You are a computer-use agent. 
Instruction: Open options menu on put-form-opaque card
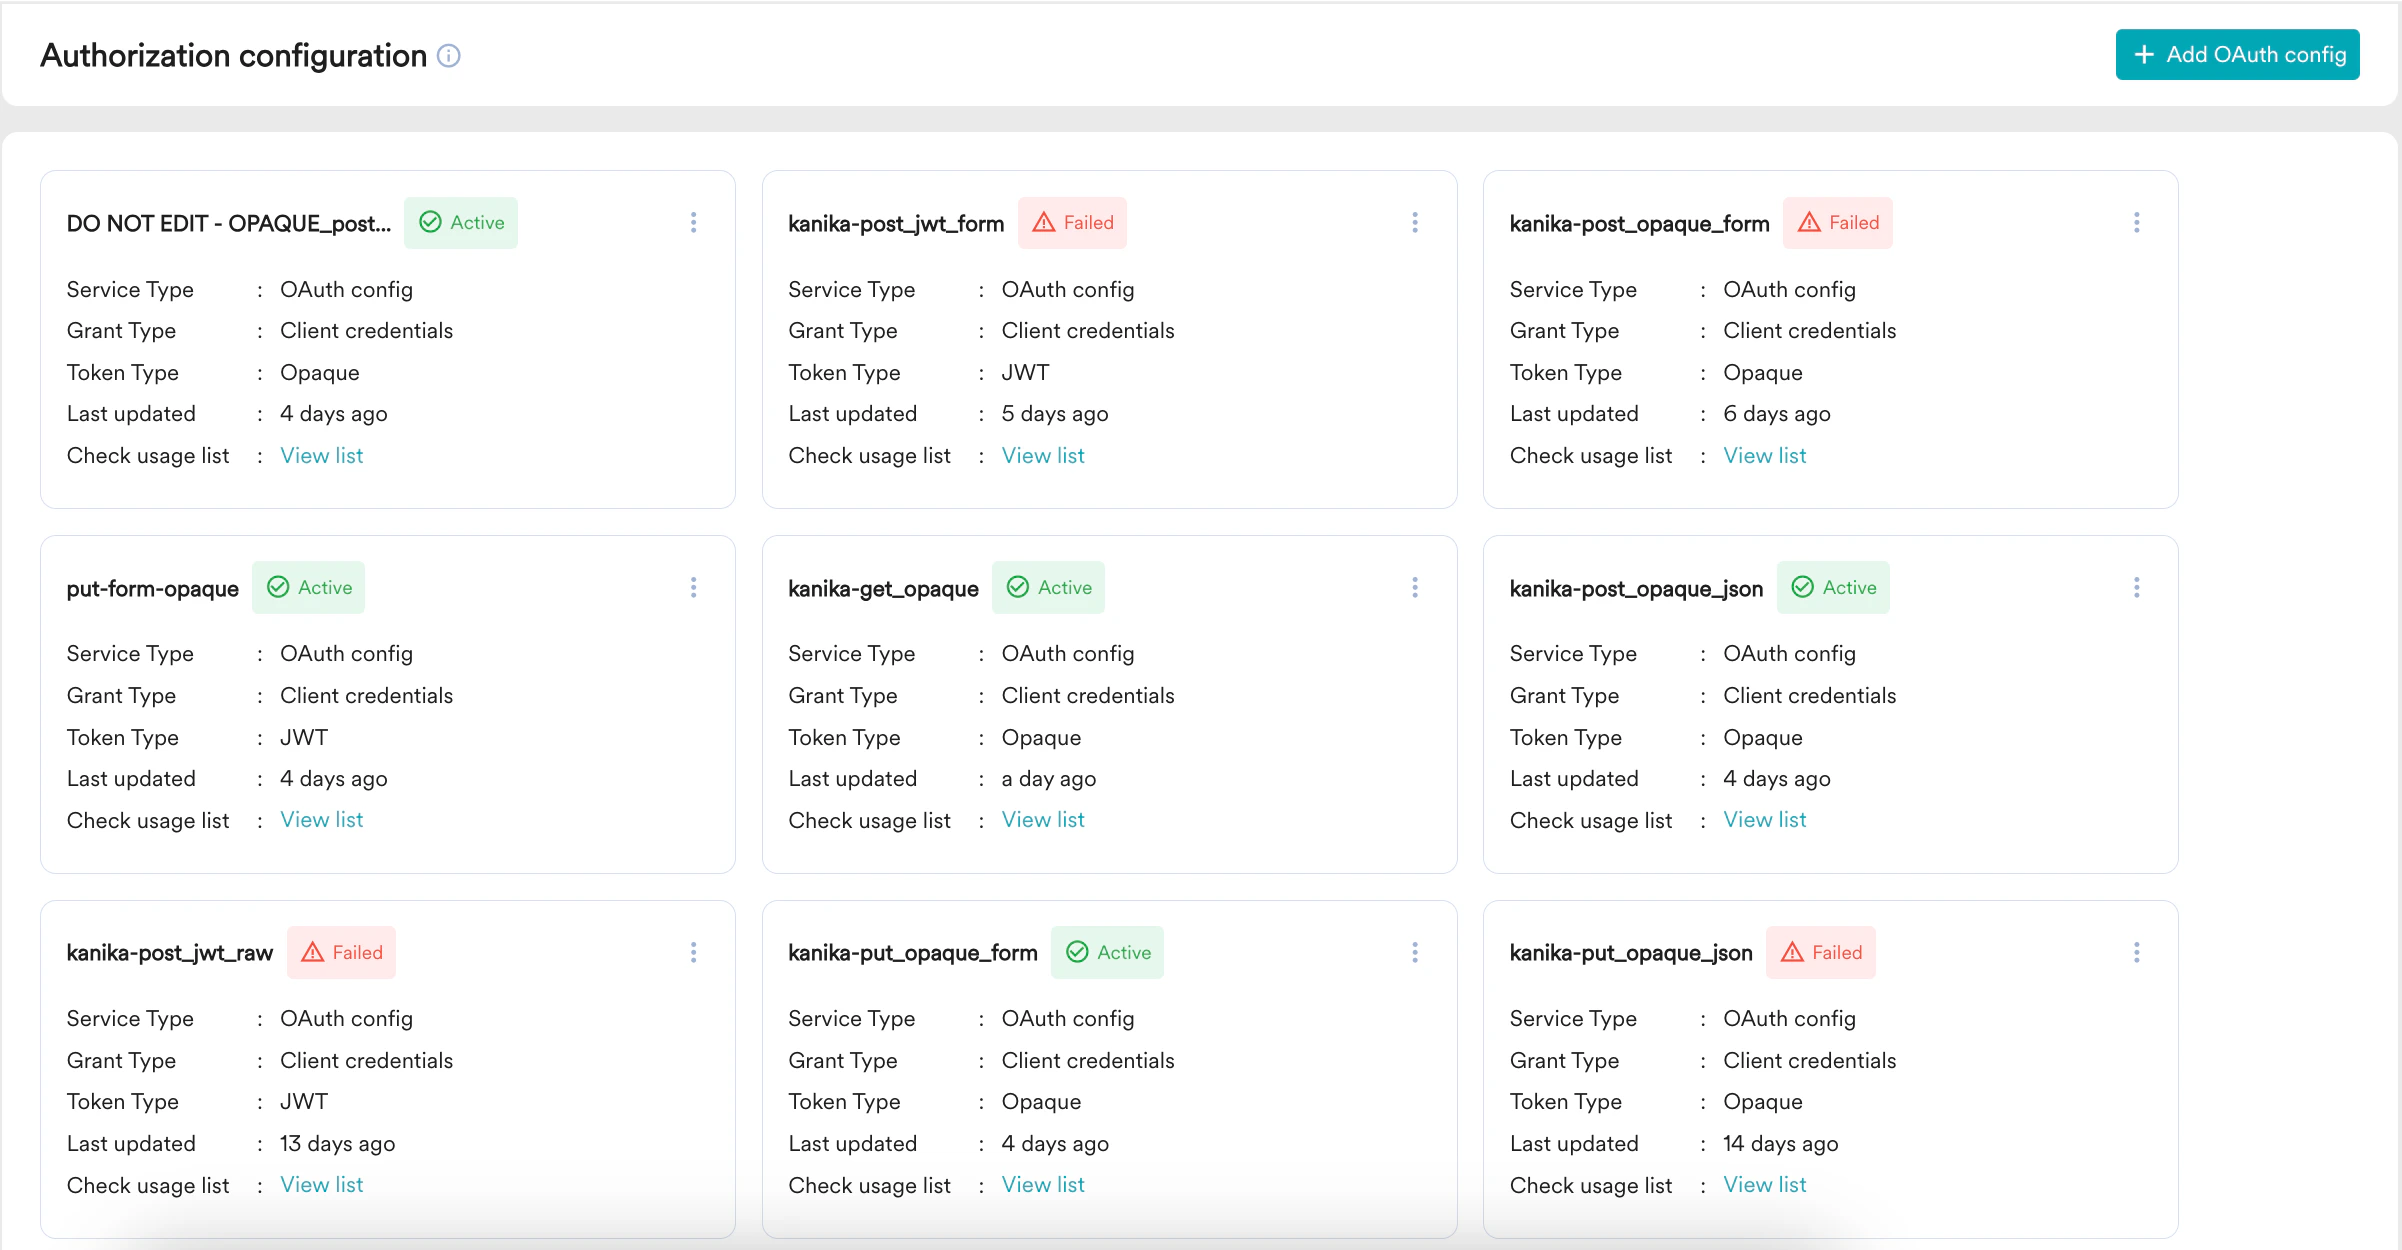click(693, 587)
